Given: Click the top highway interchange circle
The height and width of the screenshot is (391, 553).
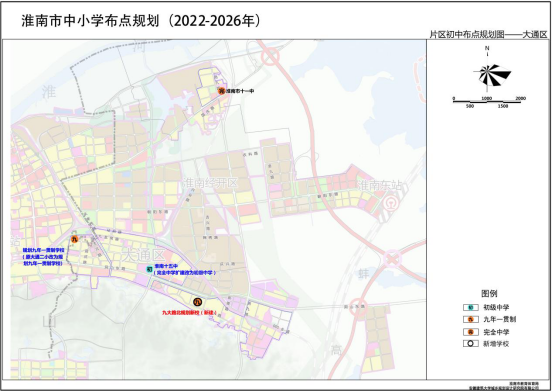Looking at the screenshot, I should (271, 56).
